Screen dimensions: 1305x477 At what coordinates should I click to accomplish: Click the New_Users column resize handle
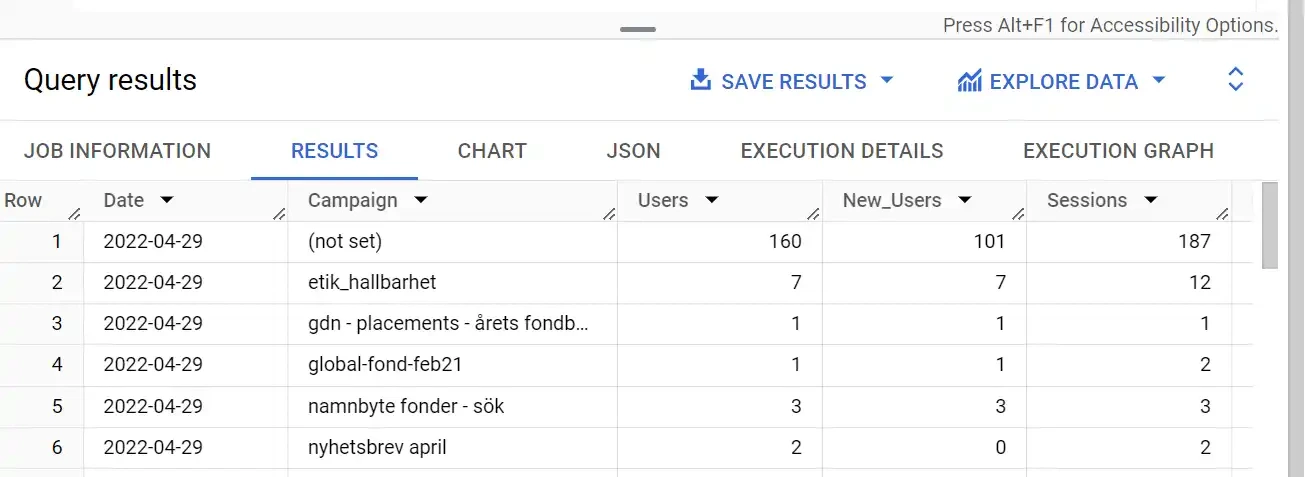pyautogui.click(x=1018, y=214)
